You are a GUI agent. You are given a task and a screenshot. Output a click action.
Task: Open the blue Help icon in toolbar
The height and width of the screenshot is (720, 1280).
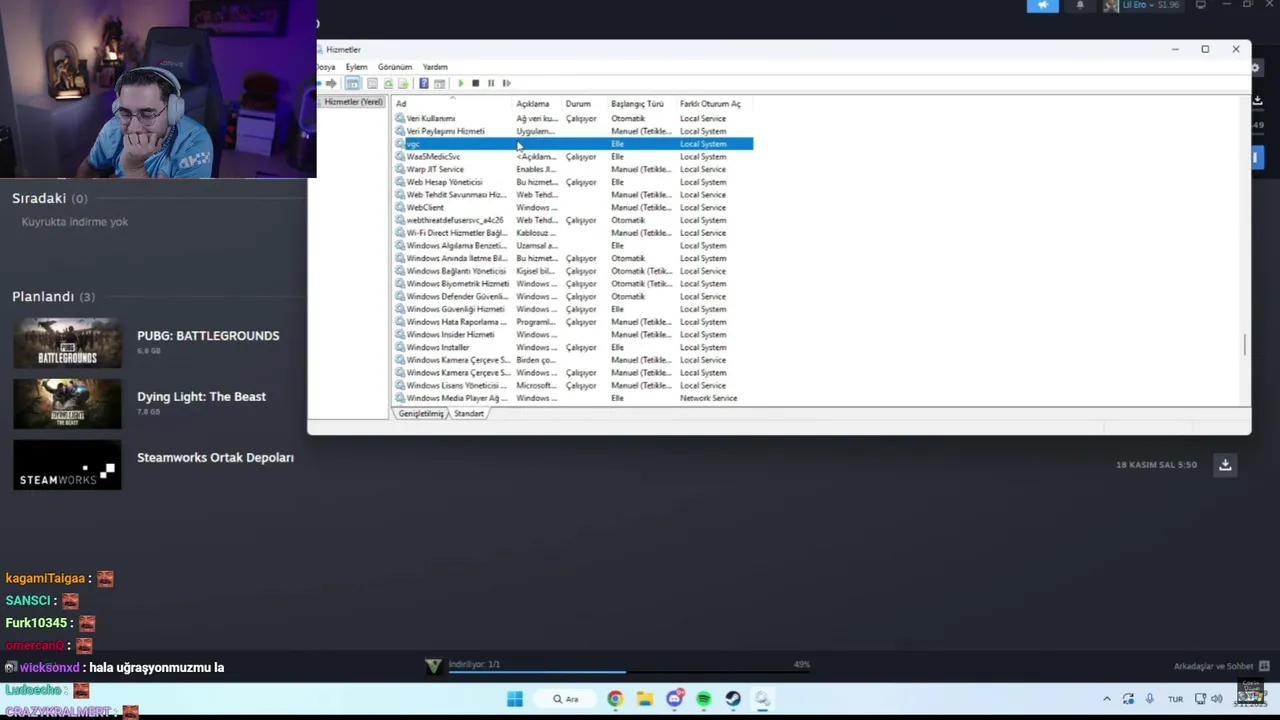coord(424,83)
